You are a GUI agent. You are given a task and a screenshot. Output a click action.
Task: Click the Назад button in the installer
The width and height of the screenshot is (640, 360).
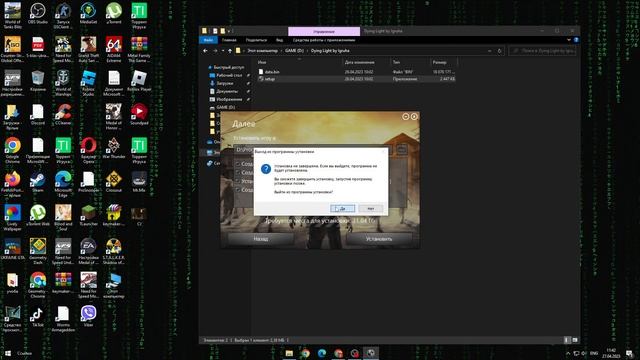(260, 239)
